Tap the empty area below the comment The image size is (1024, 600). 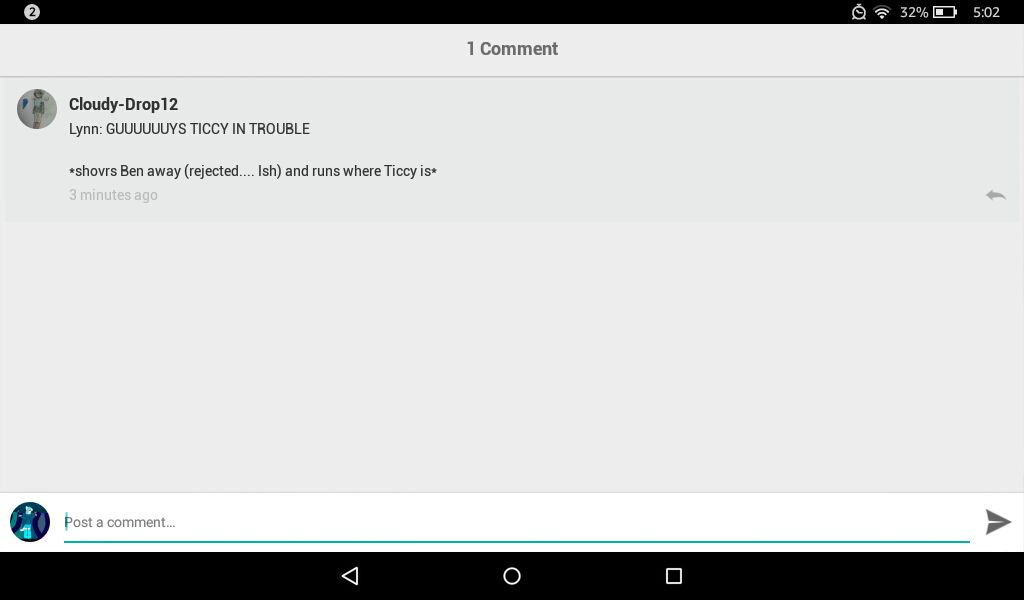pos(512,356)
